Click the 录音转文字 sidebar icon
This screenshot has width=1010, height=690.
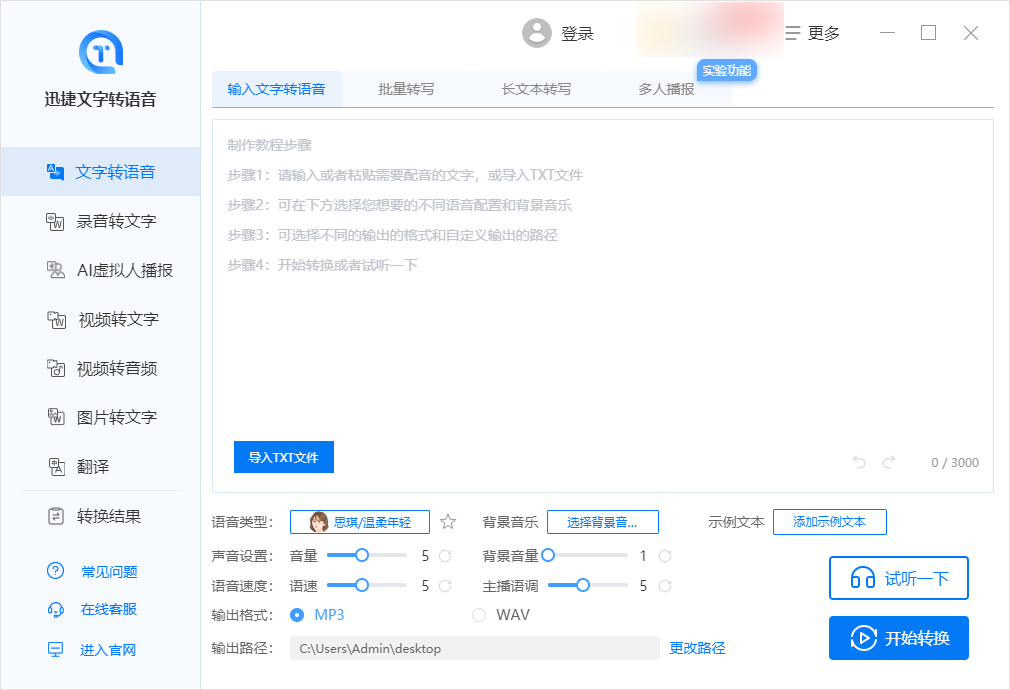click(55, 222)
